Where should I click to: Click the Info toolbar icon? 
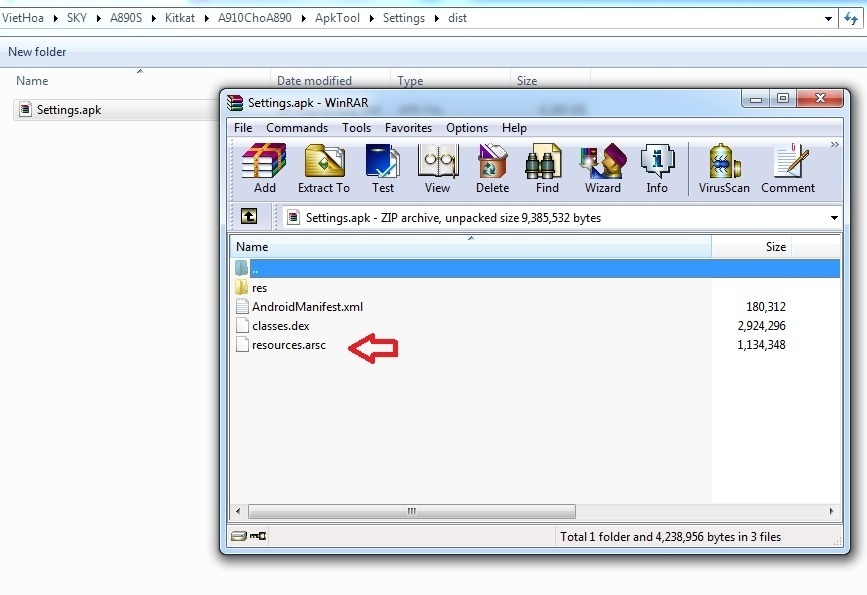[657, 168]
